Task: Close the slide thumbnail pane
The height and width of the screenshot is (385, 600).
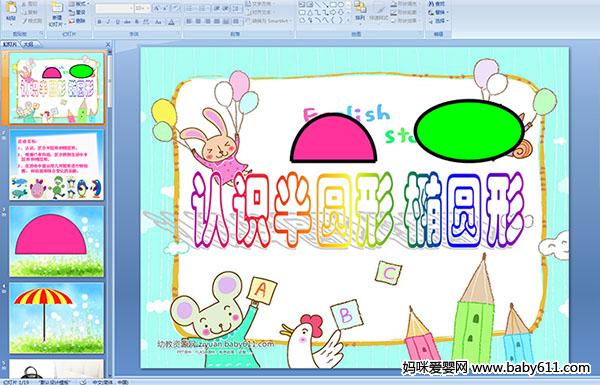Action: [108, 44]
